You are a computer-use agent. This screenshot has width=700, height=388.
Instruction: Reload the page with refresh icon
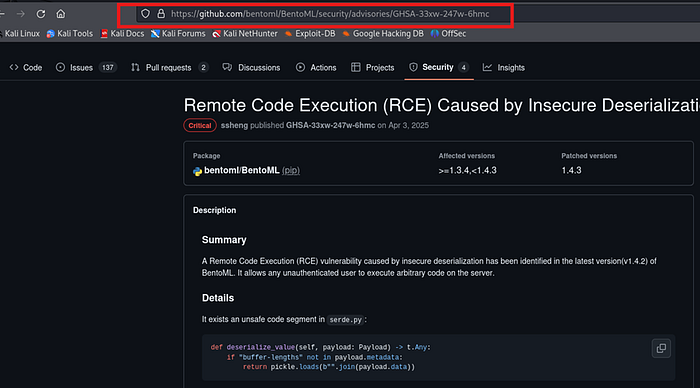(41, 14)
